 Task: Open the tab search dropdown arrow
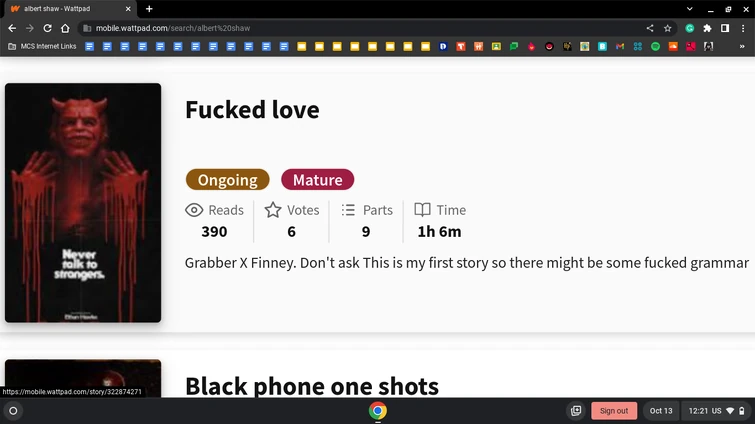[x=690, y=9]
